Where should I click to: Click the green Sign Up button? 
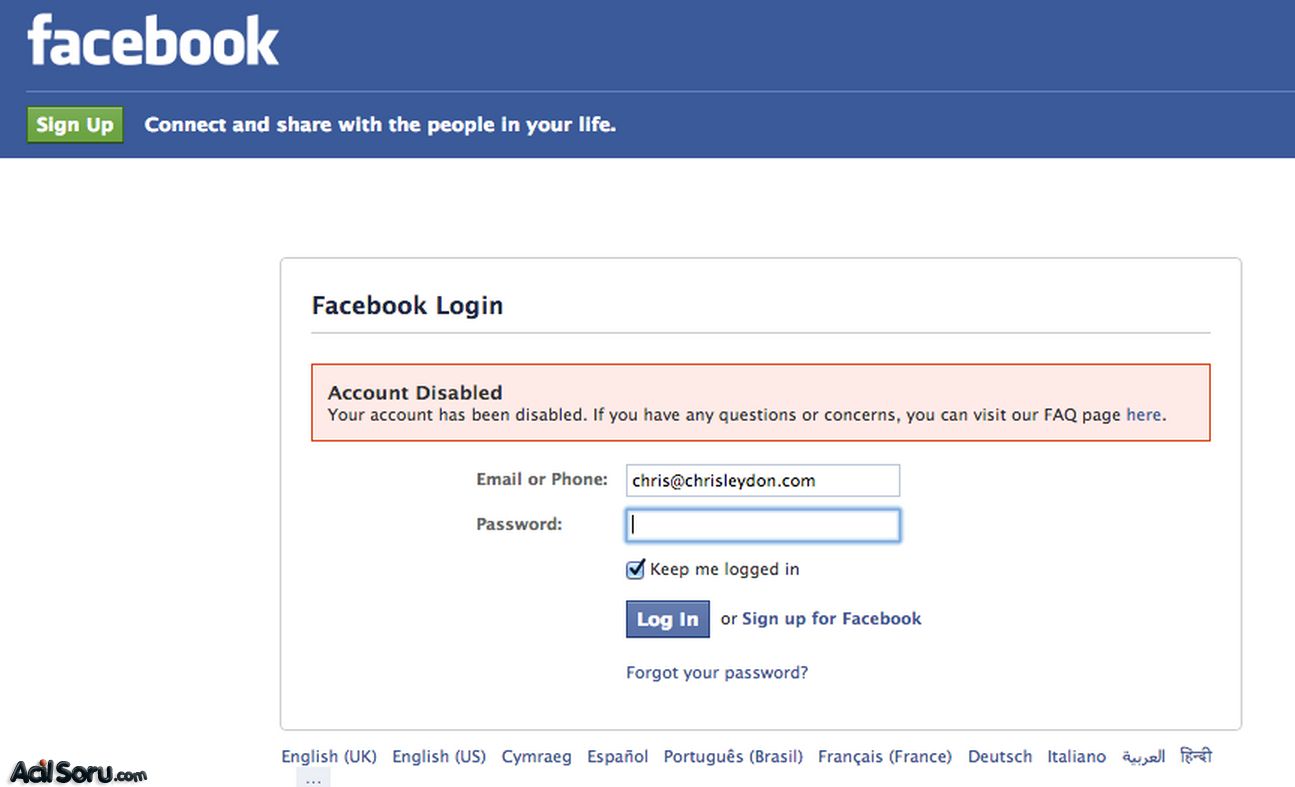[x=75, y=125]
